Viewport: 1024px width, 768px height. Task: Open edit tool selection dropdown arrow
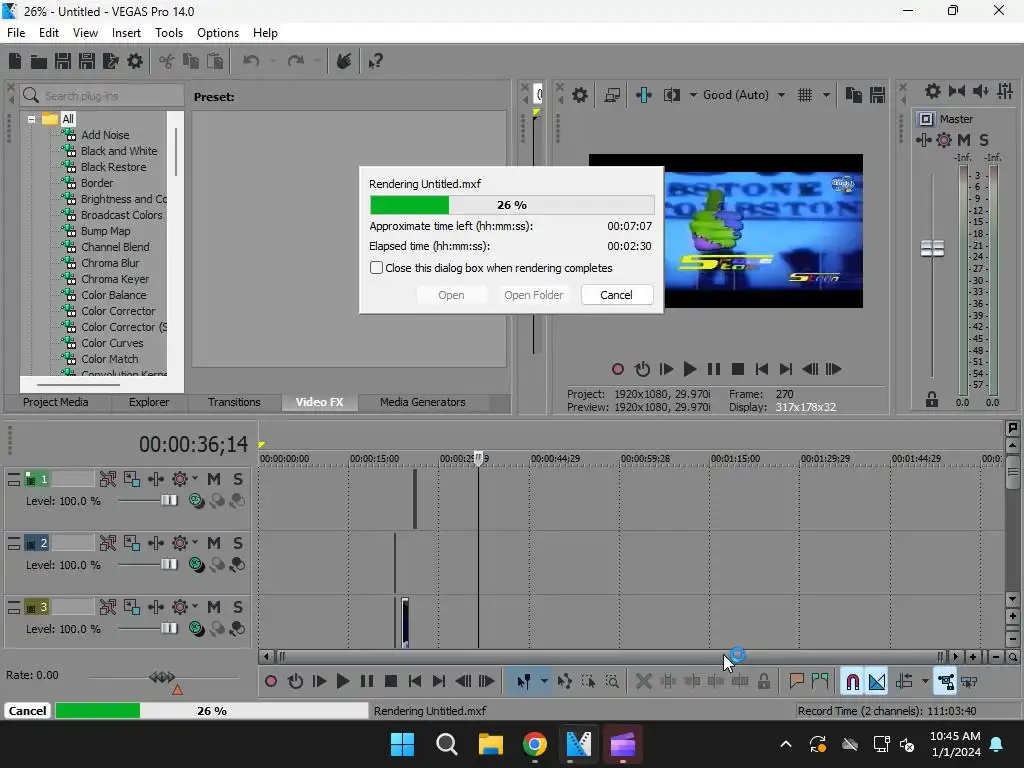click(544, 681)
